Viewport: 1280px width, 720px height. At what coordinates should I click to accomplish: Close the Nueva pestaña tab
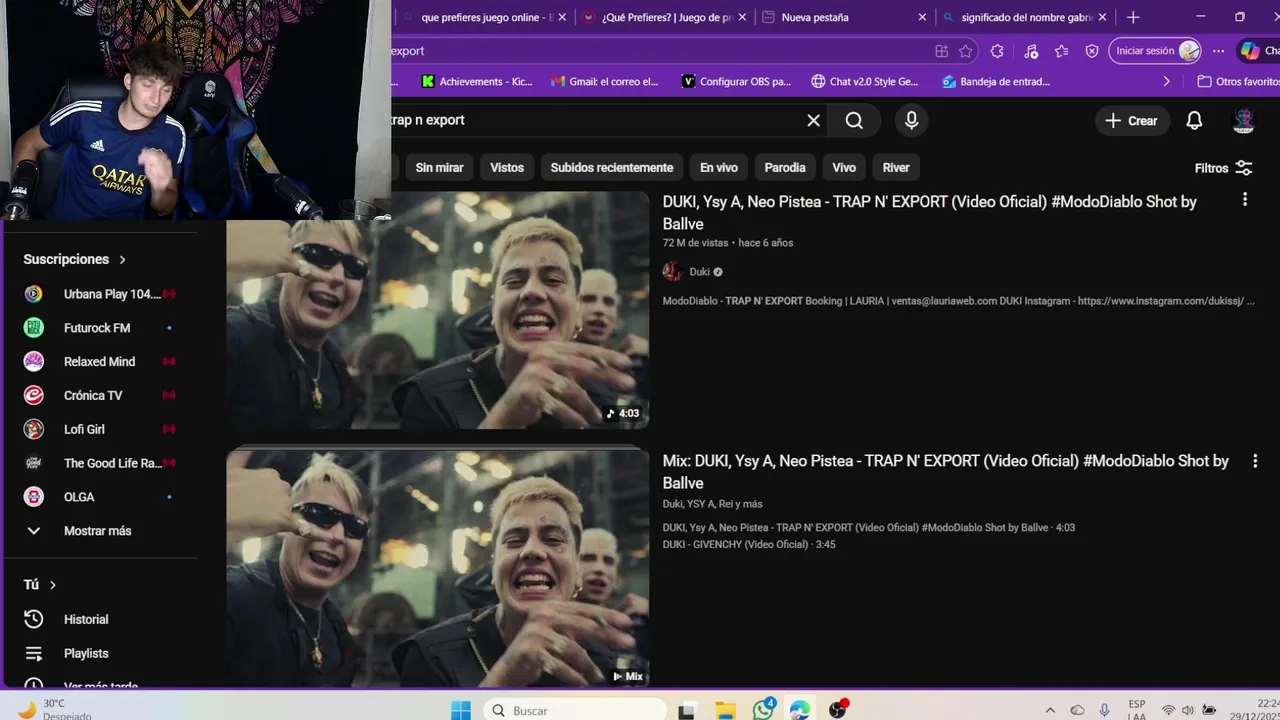coord(922,17)
